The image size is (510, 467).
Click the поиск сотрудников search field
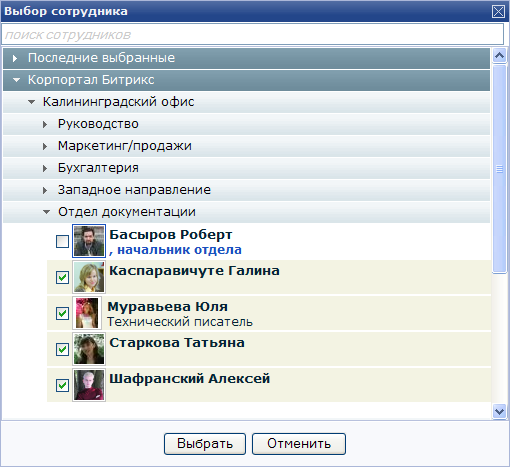pos(252,34)
